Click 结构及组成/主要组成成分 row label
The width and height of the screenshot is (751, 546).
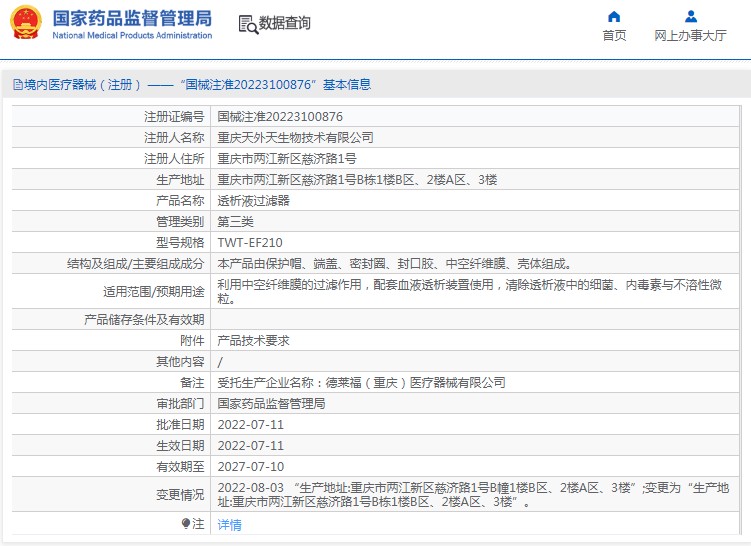click(136, 264)
